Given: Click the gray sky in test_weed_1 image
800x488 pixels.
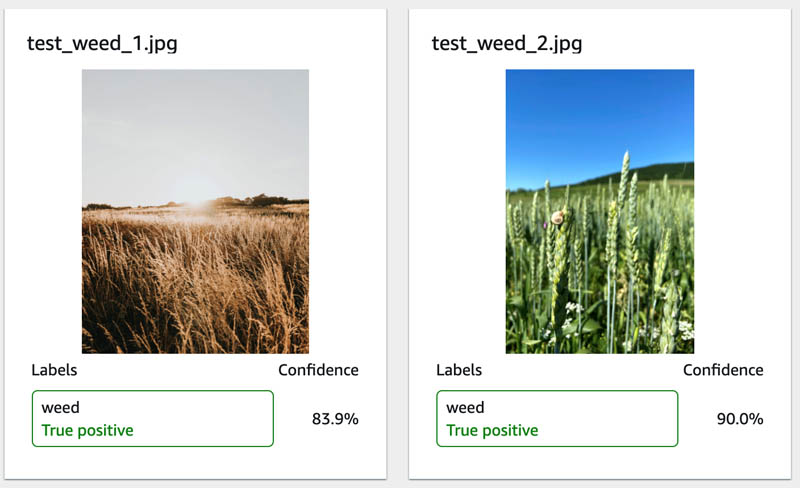Looking at the screenshot, I should click(x=195, y=133).
